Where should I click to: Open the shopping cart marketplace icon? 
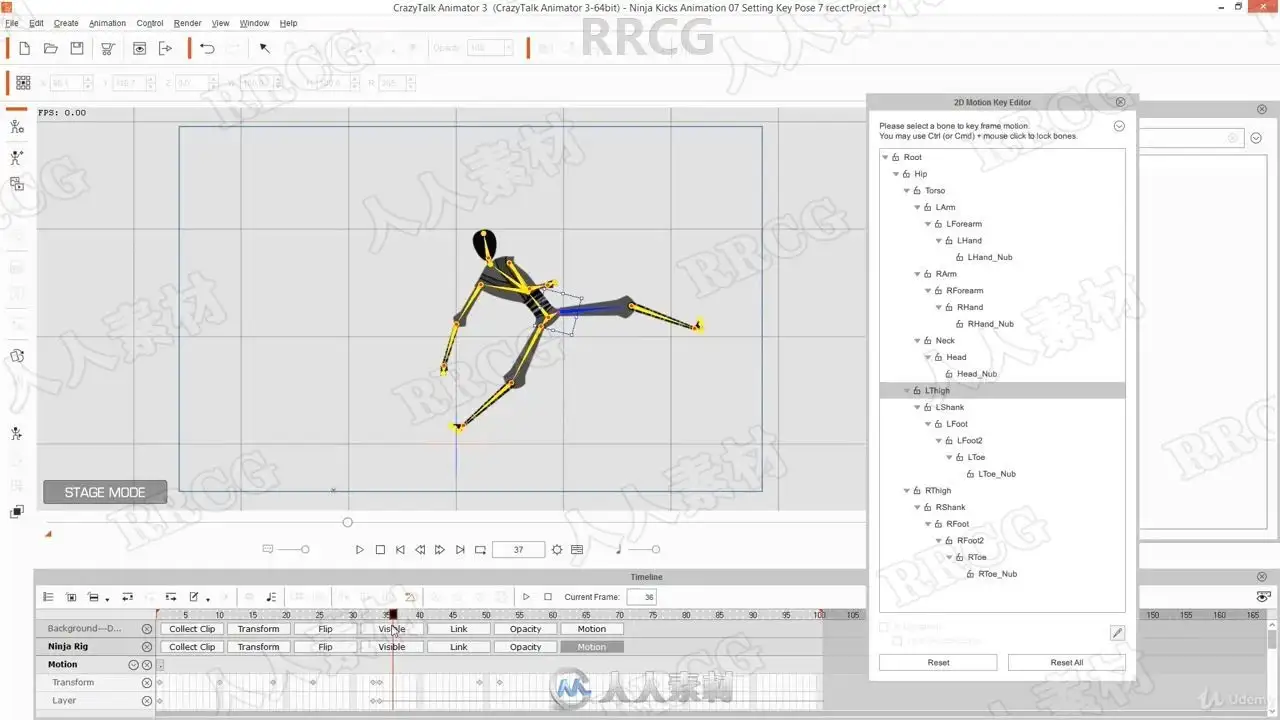108,48
